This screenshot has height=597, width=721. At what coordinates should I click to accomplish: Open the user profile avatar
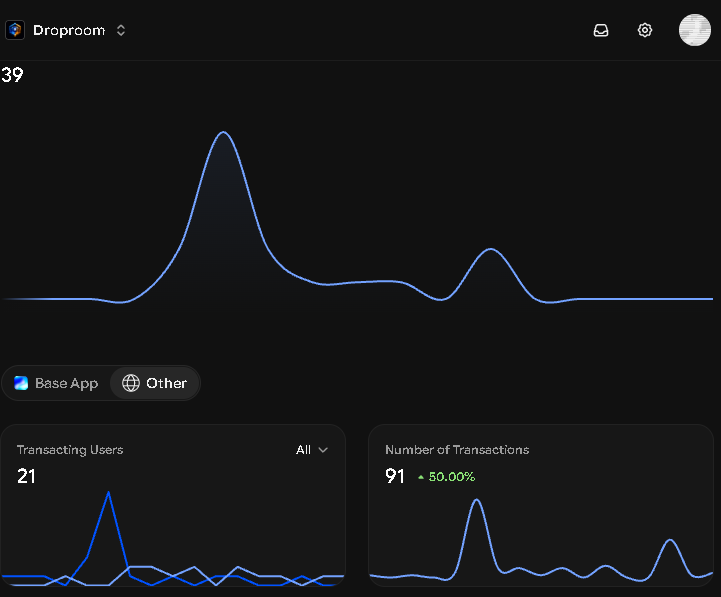coord(695,30)
